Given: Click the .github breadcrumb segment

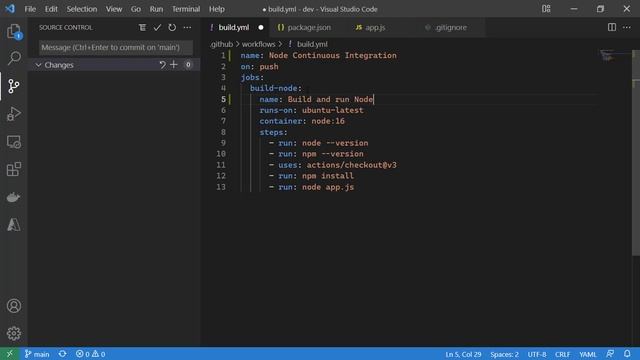Looking at the screenshot, I should click(x=221, y=44).
